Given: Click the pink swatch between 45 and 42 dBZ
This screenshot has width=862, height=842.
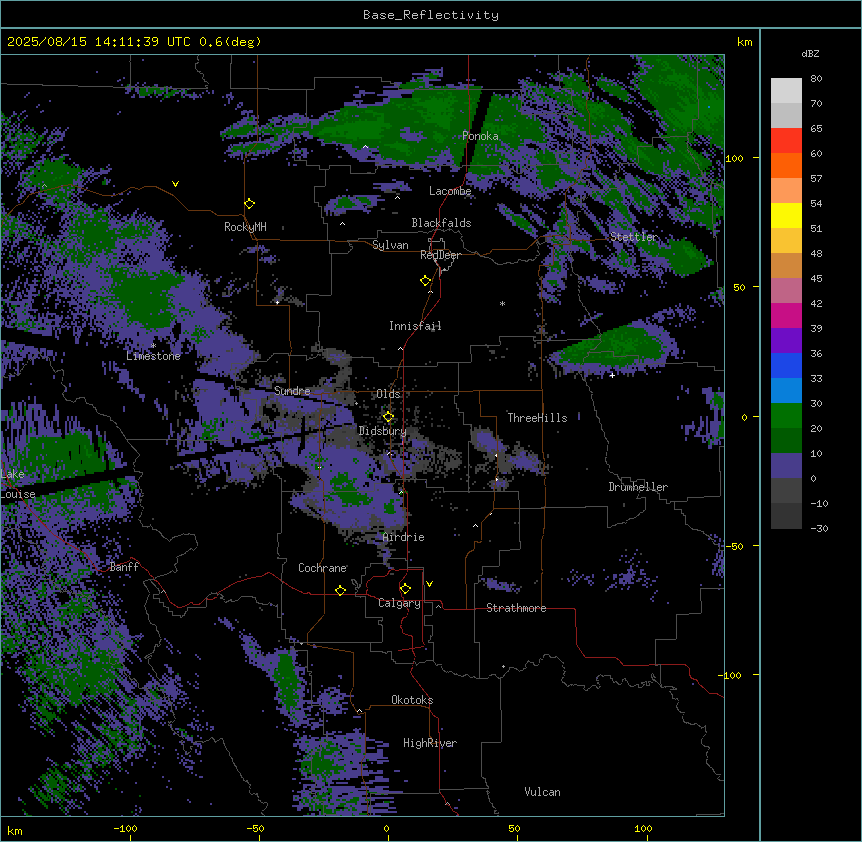Looking at the screenshot, I should point(786,291).
